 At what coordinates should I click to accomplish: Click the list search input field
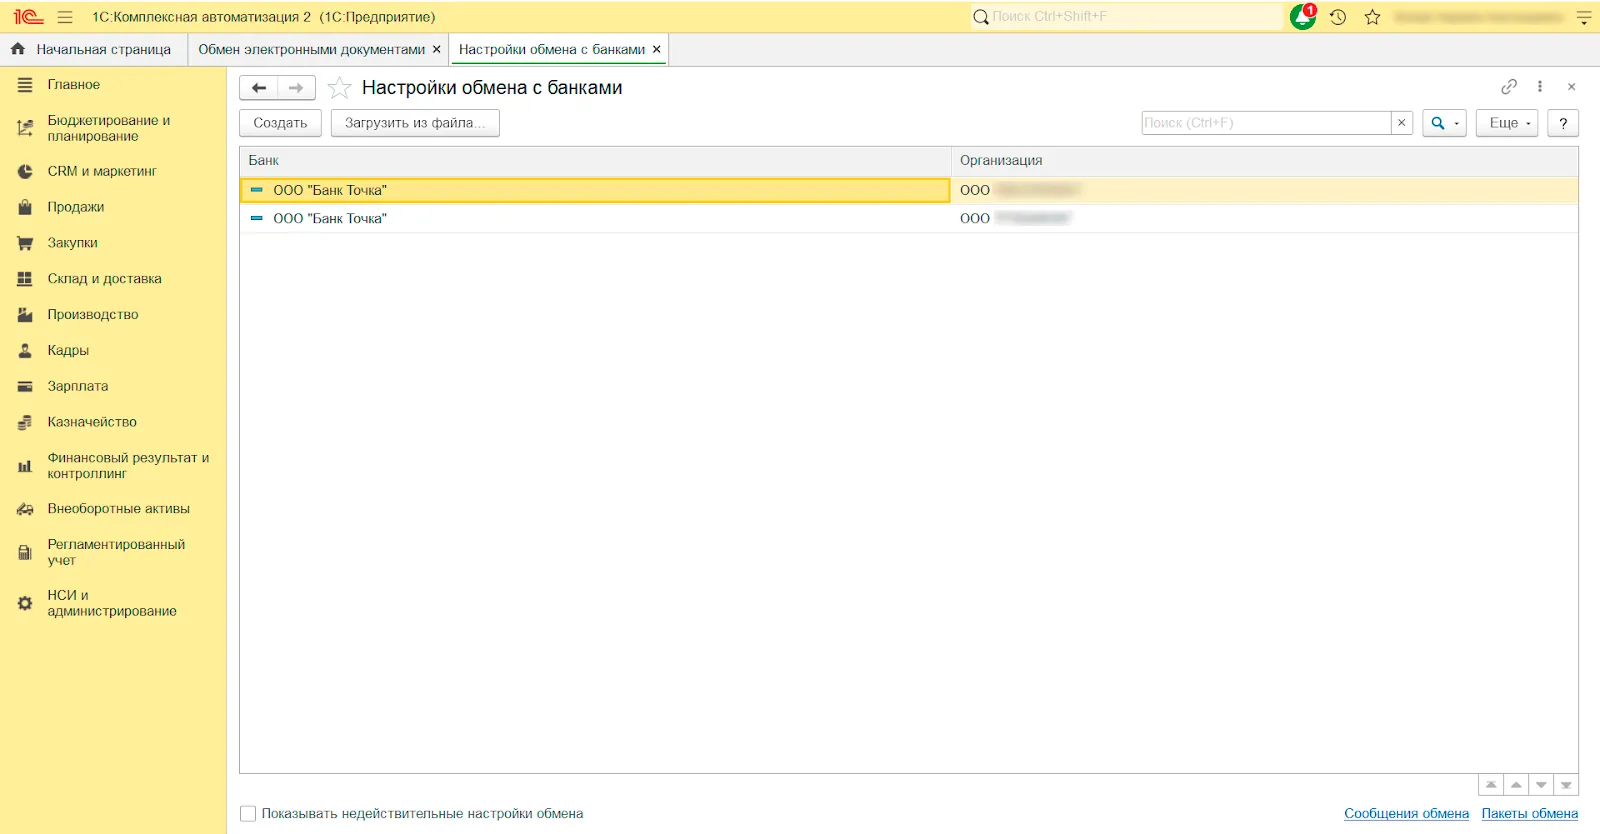tap(1265, 123)
